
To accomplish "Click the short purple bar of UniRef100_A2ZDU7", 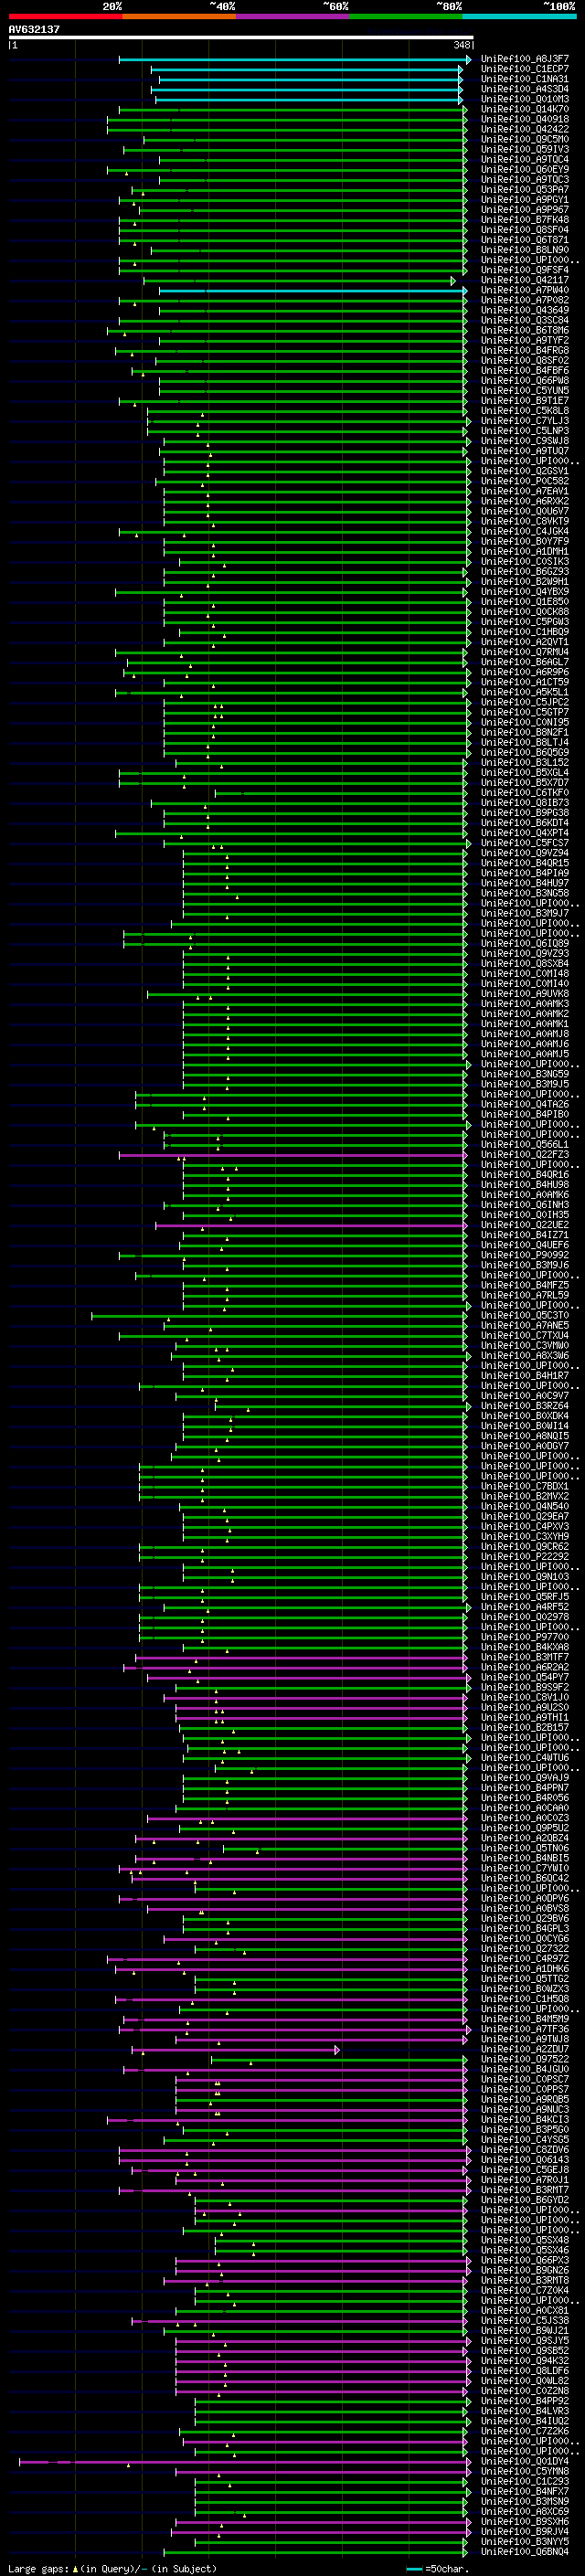I will tap(238, 2050).
